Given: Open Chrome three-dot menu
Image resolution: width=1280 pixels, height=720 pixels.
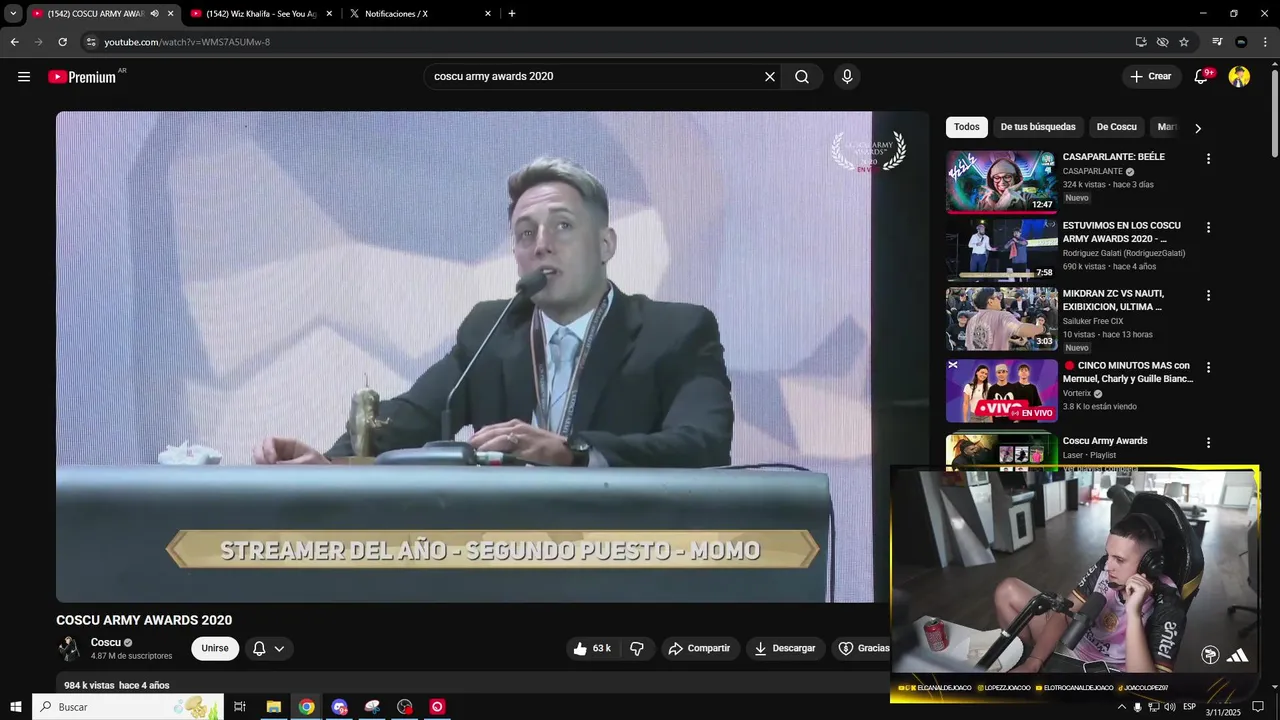Looking at the screenshot, I should [1264, 42].
